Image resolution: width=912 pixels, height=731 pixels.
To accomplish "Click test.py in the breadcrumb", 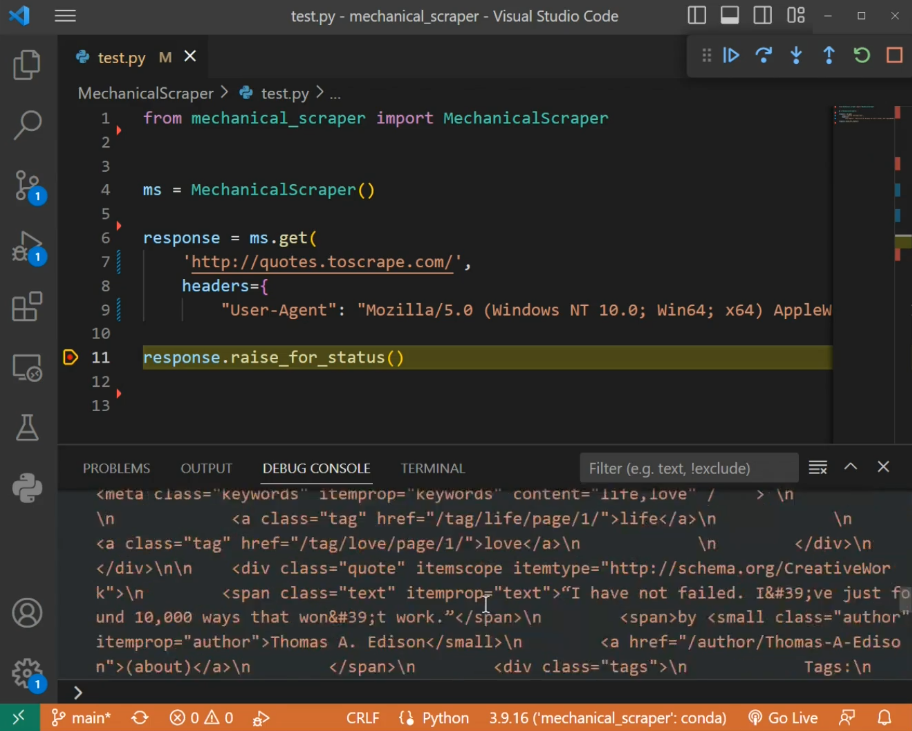I will point(284,93).
